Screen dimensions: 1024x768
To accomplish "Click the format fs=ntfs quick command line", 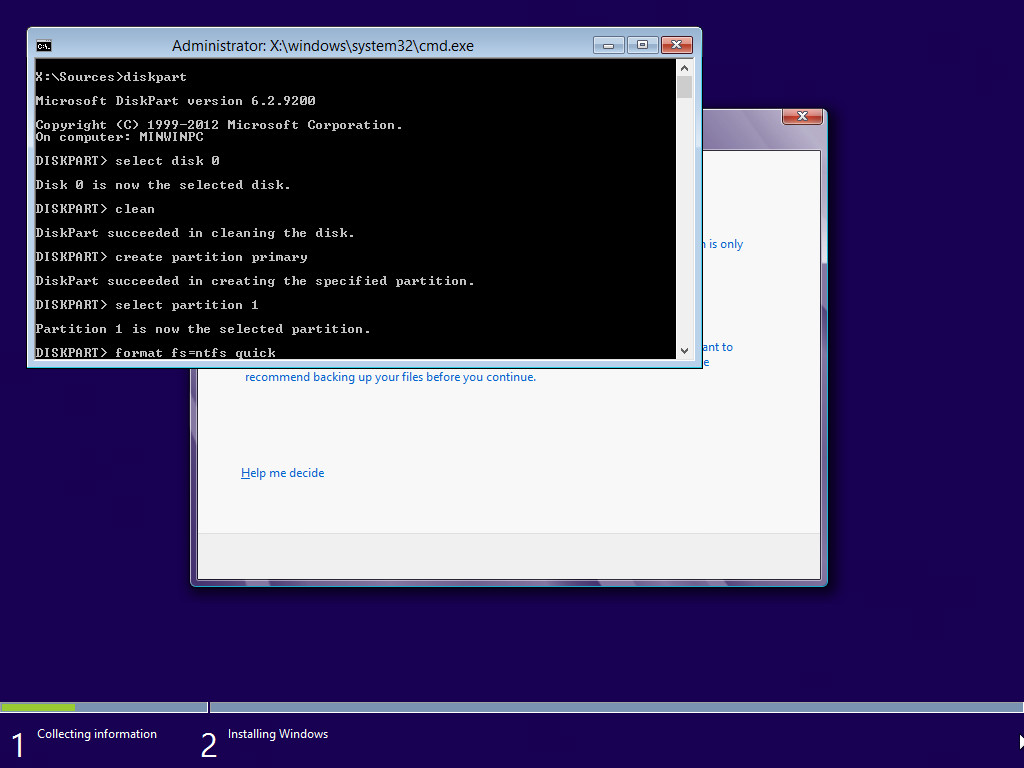I will click(x=155, y=352).
